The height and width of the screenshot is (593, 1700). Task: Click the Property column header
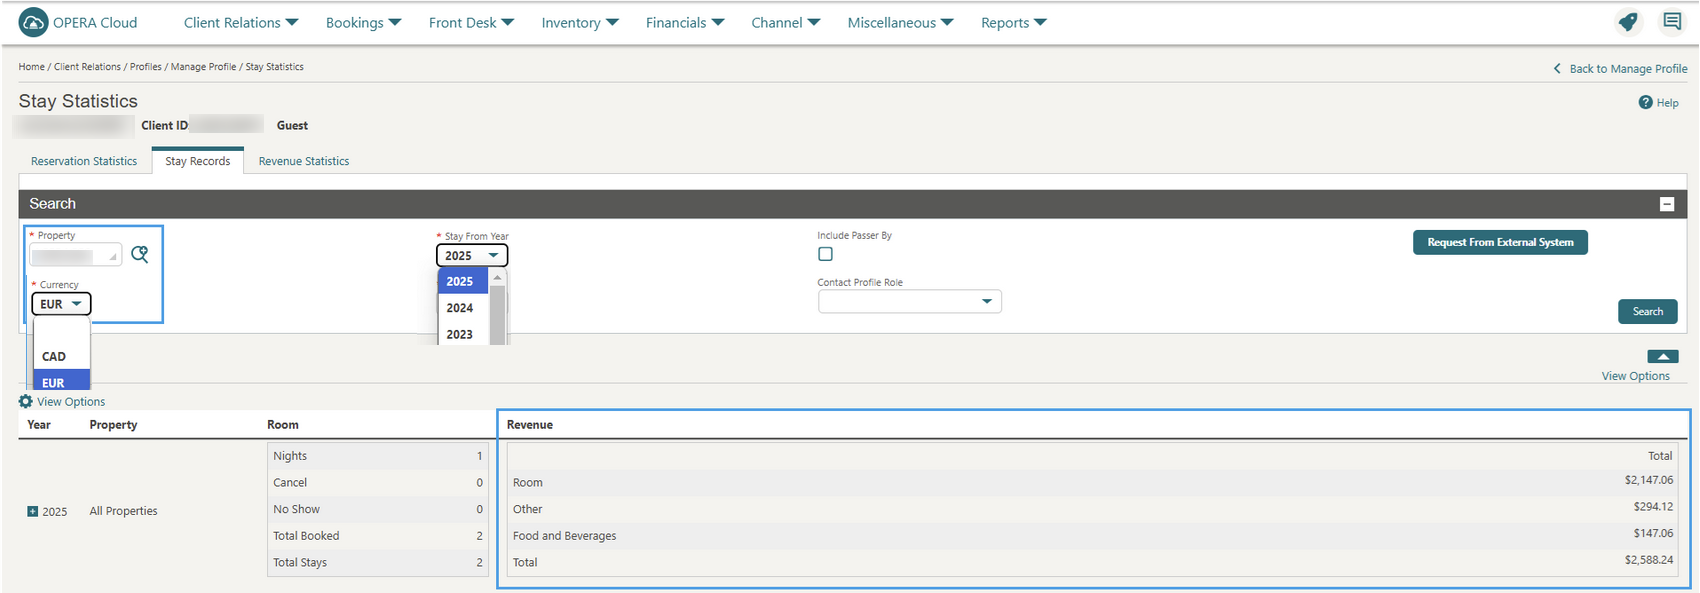[x=113, y=425]
